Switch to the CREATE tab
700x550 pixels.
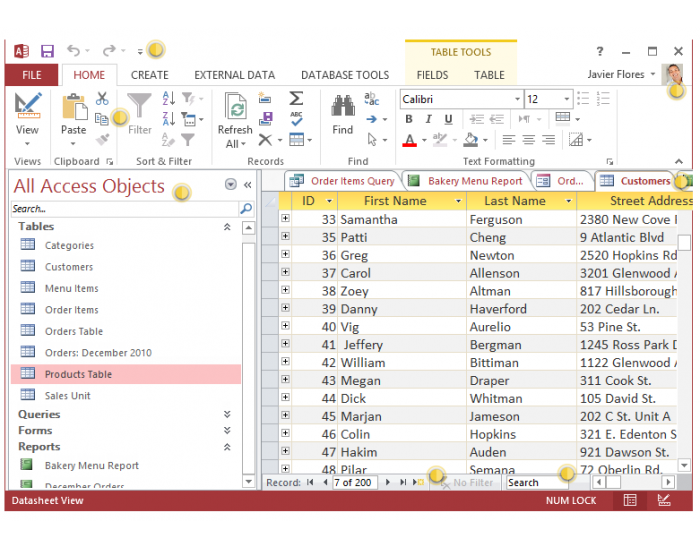click(150, 75)
